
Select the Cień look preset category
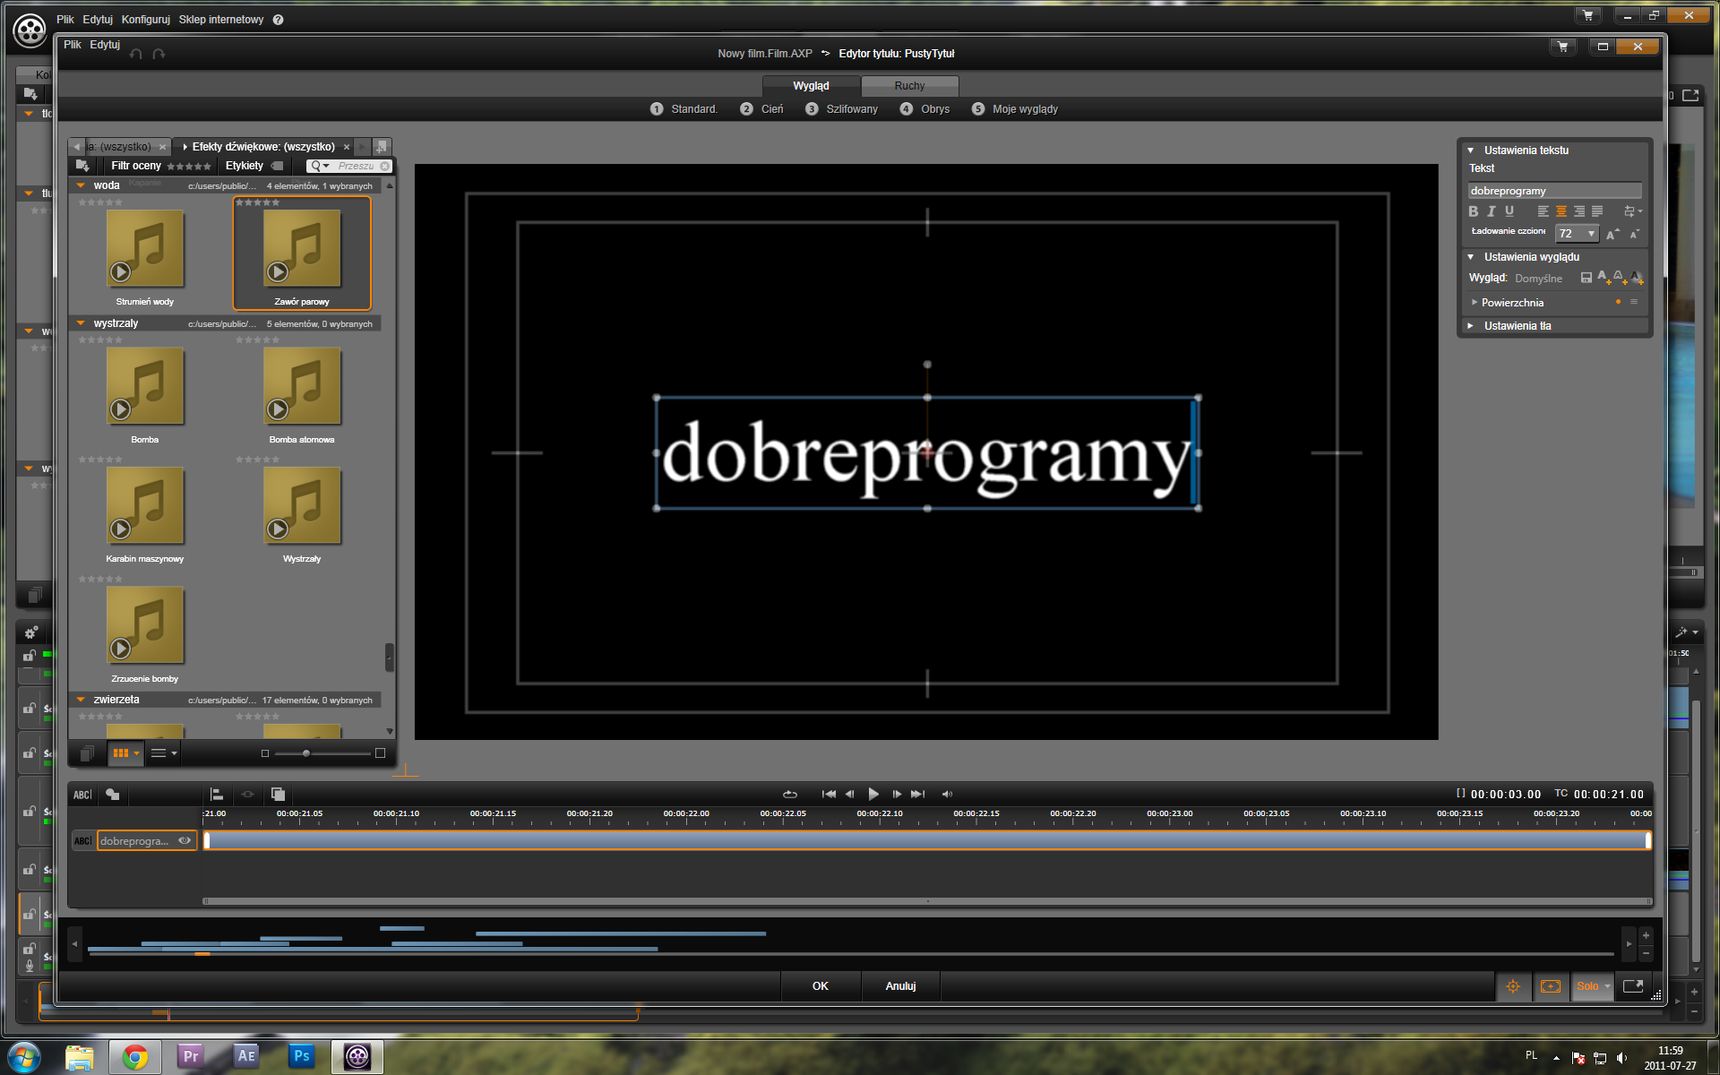pos(762,109)
